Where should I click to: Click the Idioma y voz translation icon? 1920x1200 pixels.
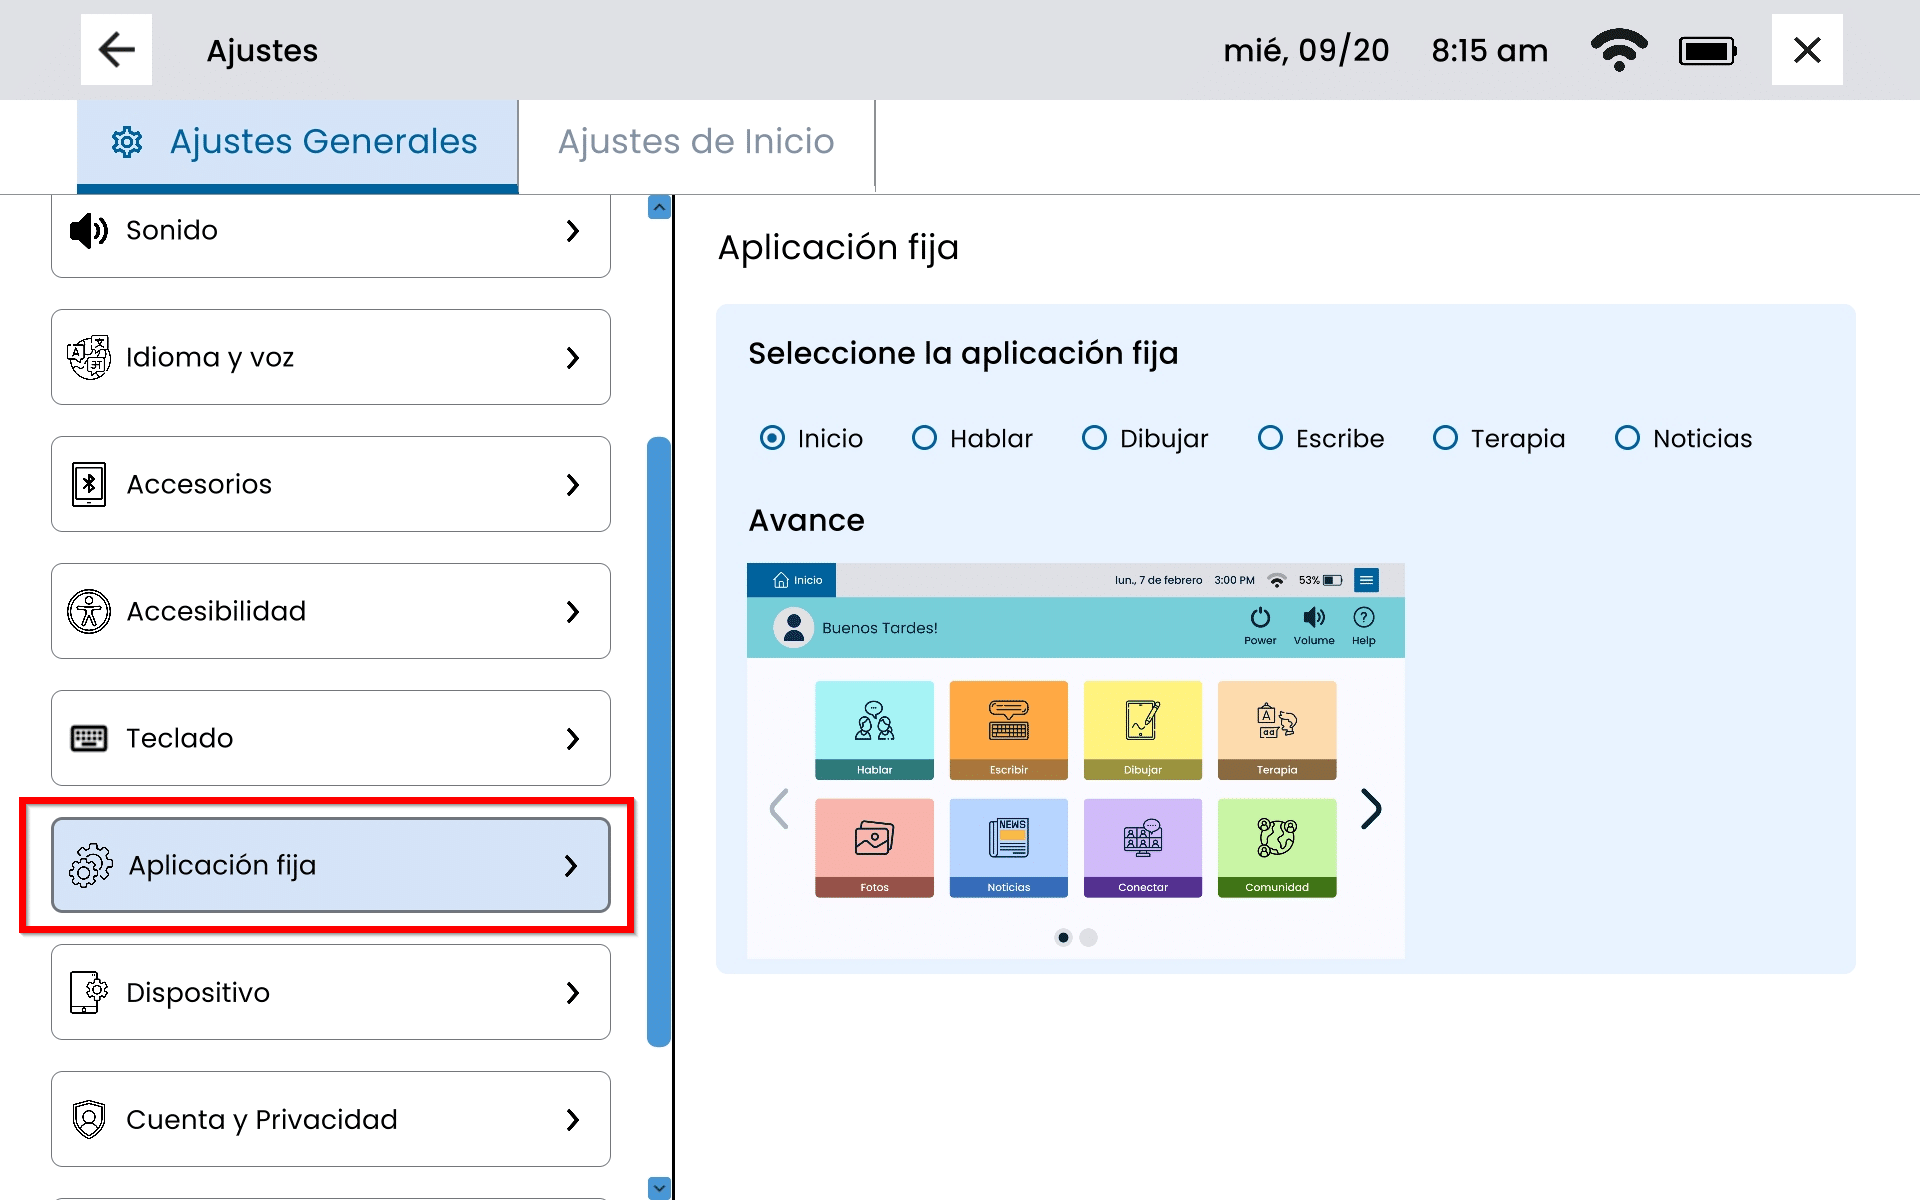[x=89, y=357]
